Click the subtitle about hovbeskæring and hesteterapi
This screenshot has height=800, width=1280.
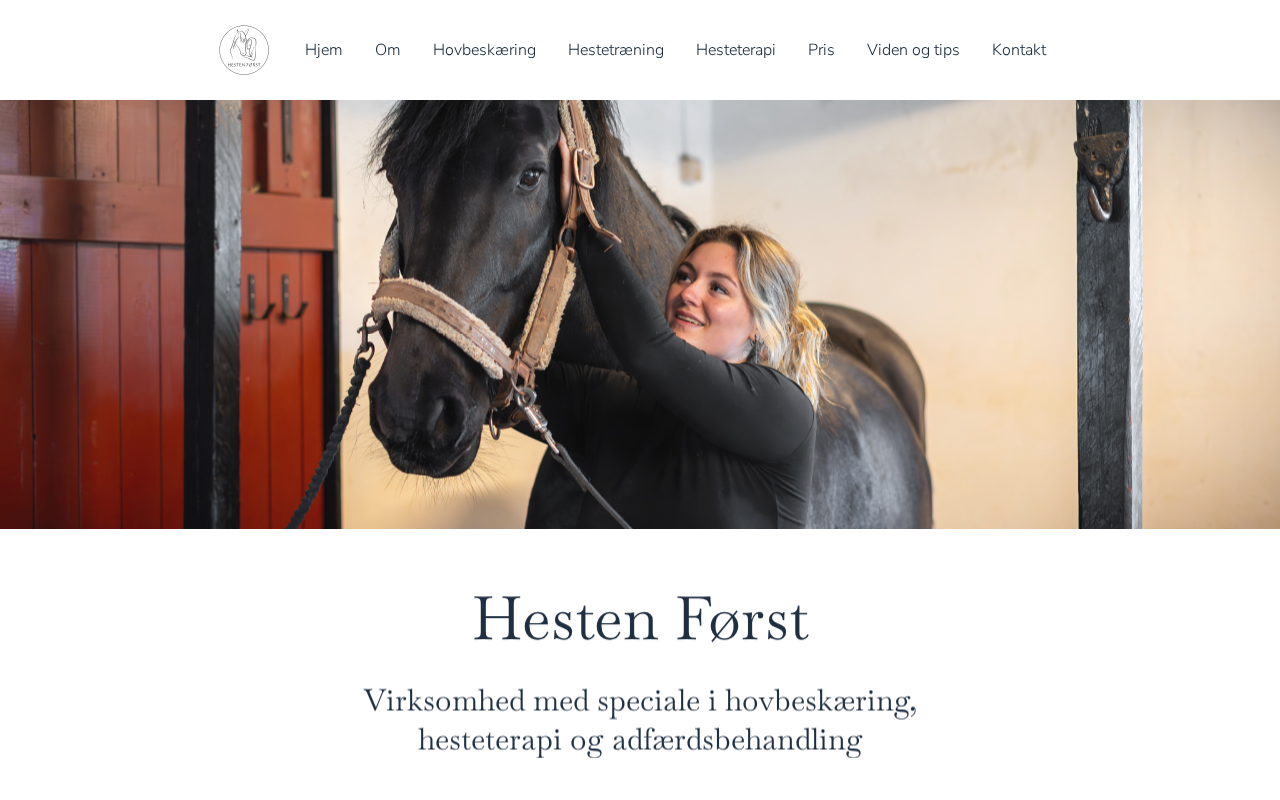[640, 720]
